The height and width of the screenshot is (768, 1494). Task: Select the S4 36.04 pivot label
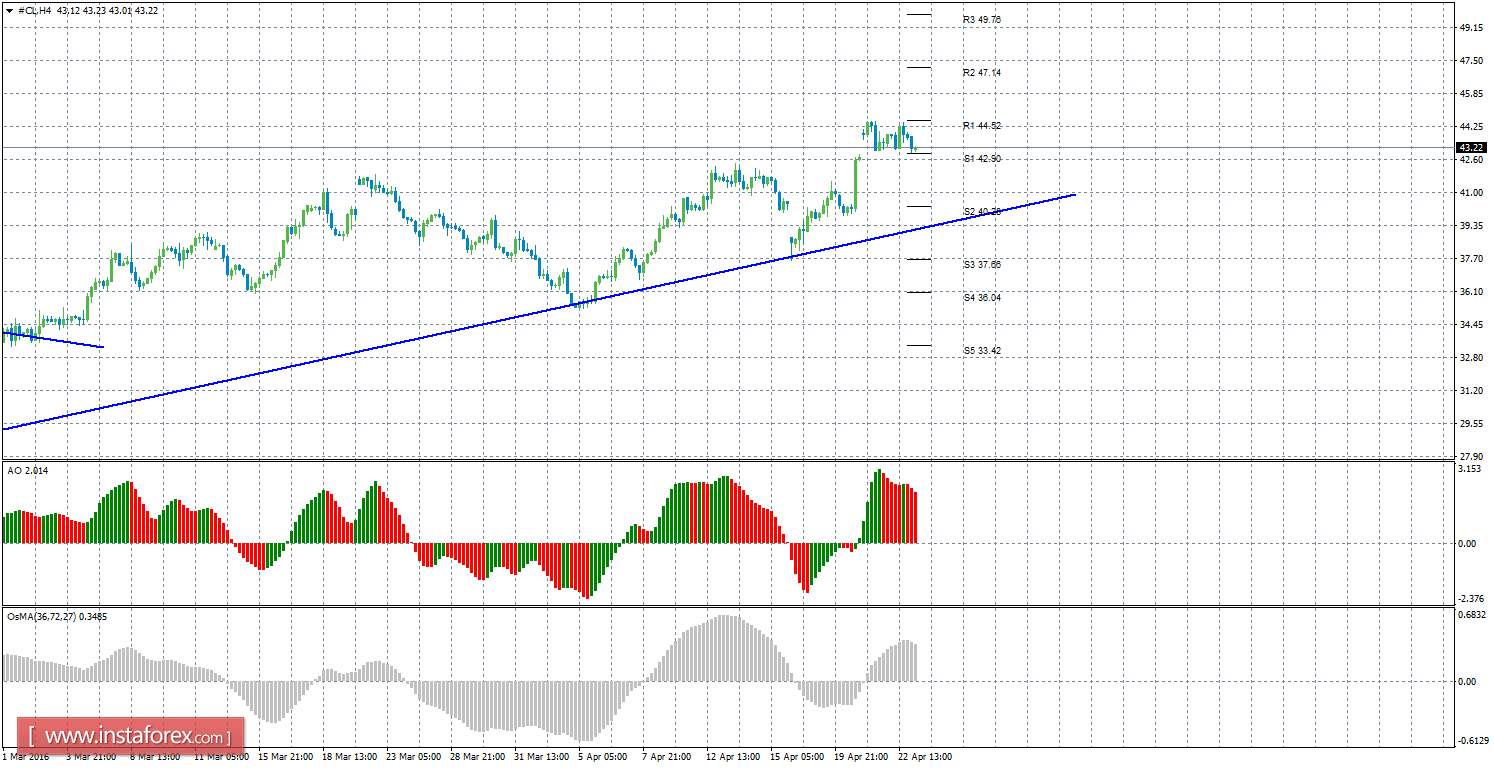982,298
